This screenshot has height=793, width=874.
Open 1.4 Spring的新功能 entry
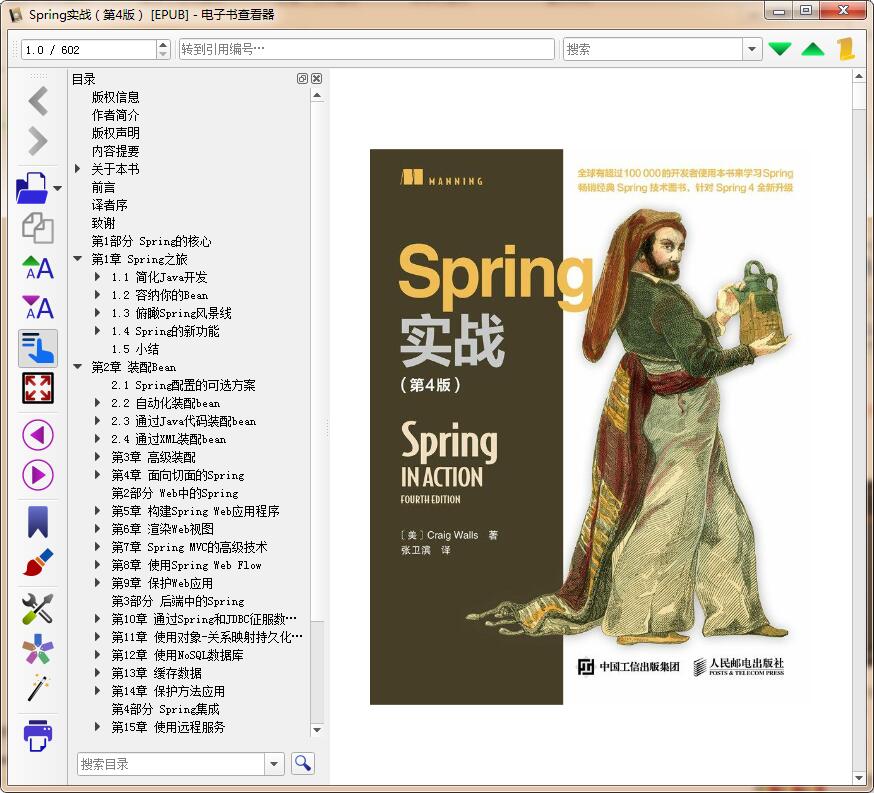pyautogui.click(x=165, y=331)
